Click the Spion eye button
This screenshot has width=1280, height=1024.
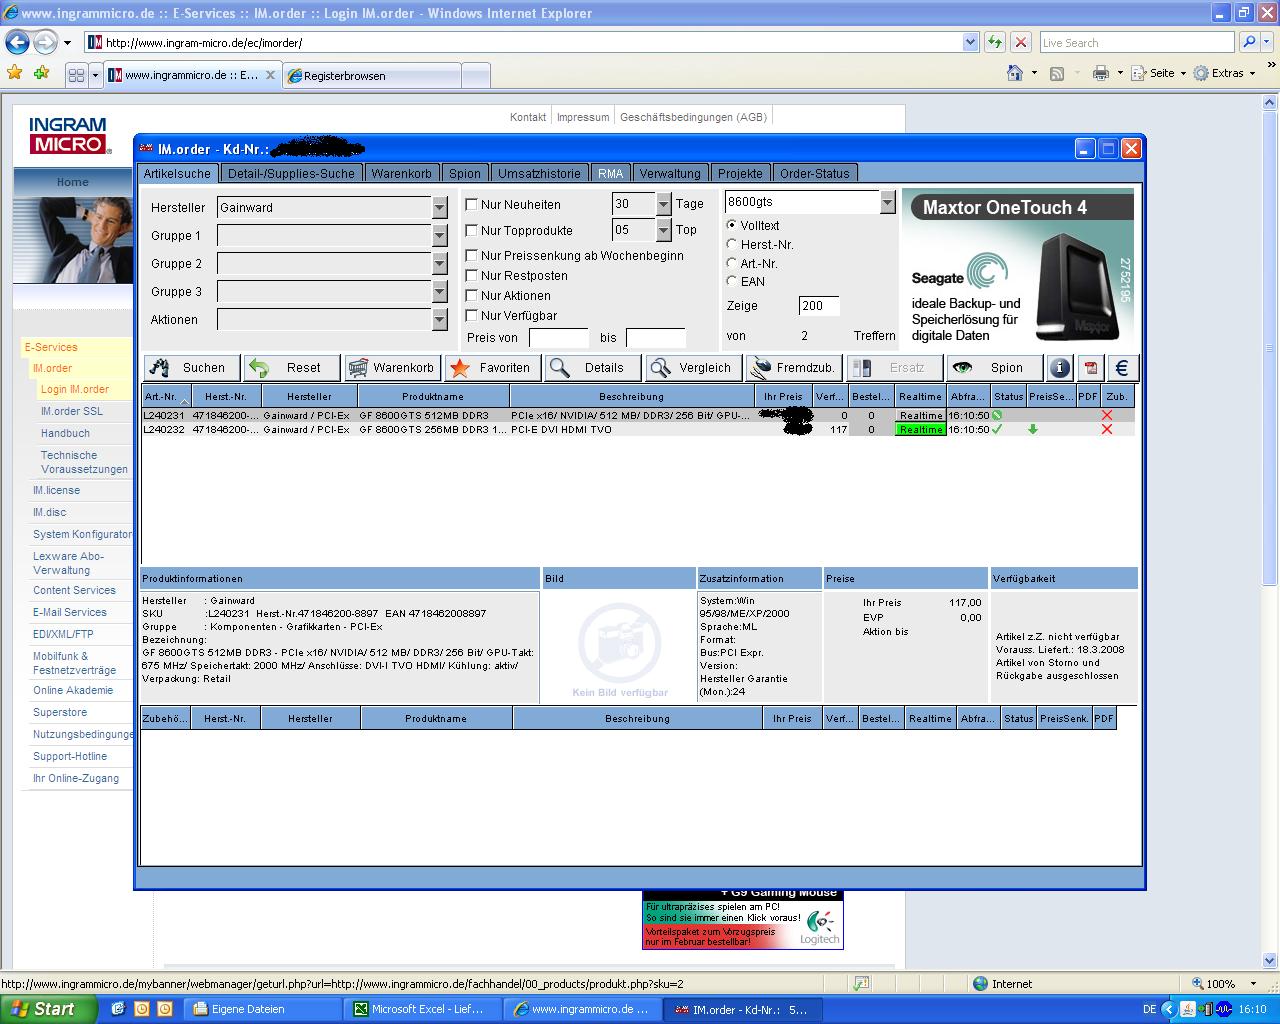point(995,368)
